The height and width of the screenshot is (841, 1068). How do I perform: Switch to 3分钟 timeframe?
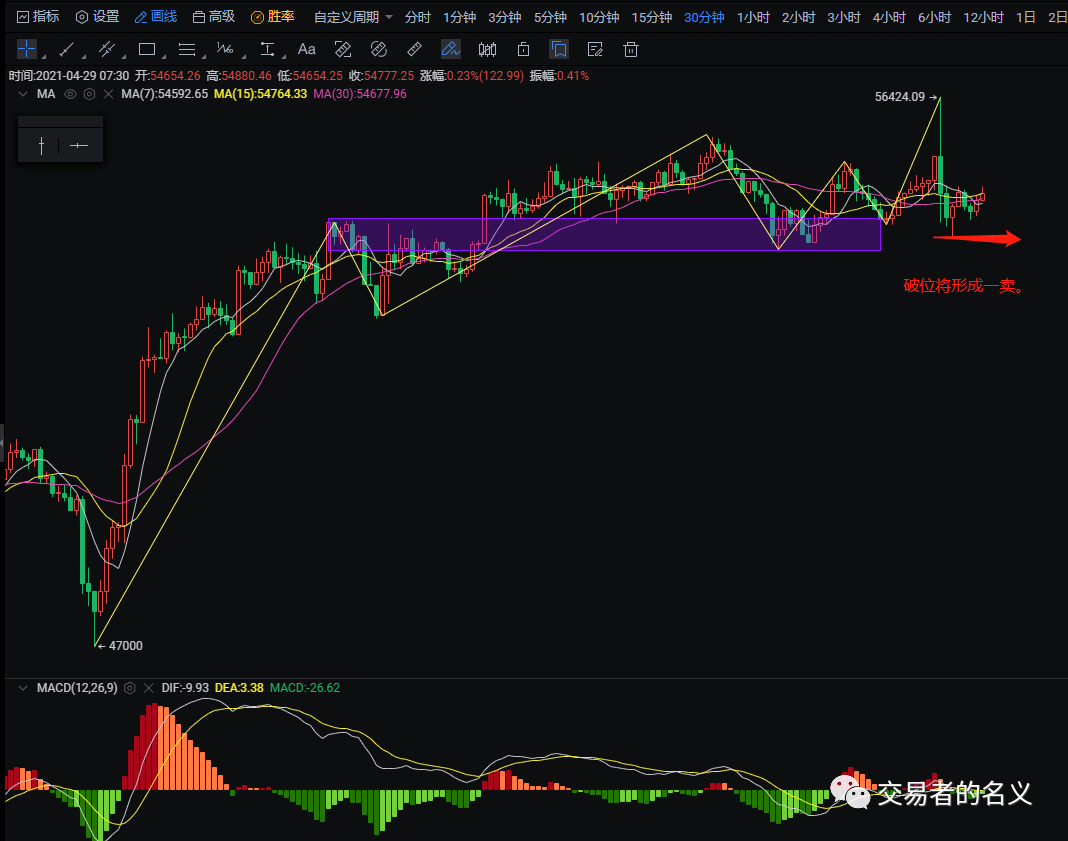click(x=505, y=17)
